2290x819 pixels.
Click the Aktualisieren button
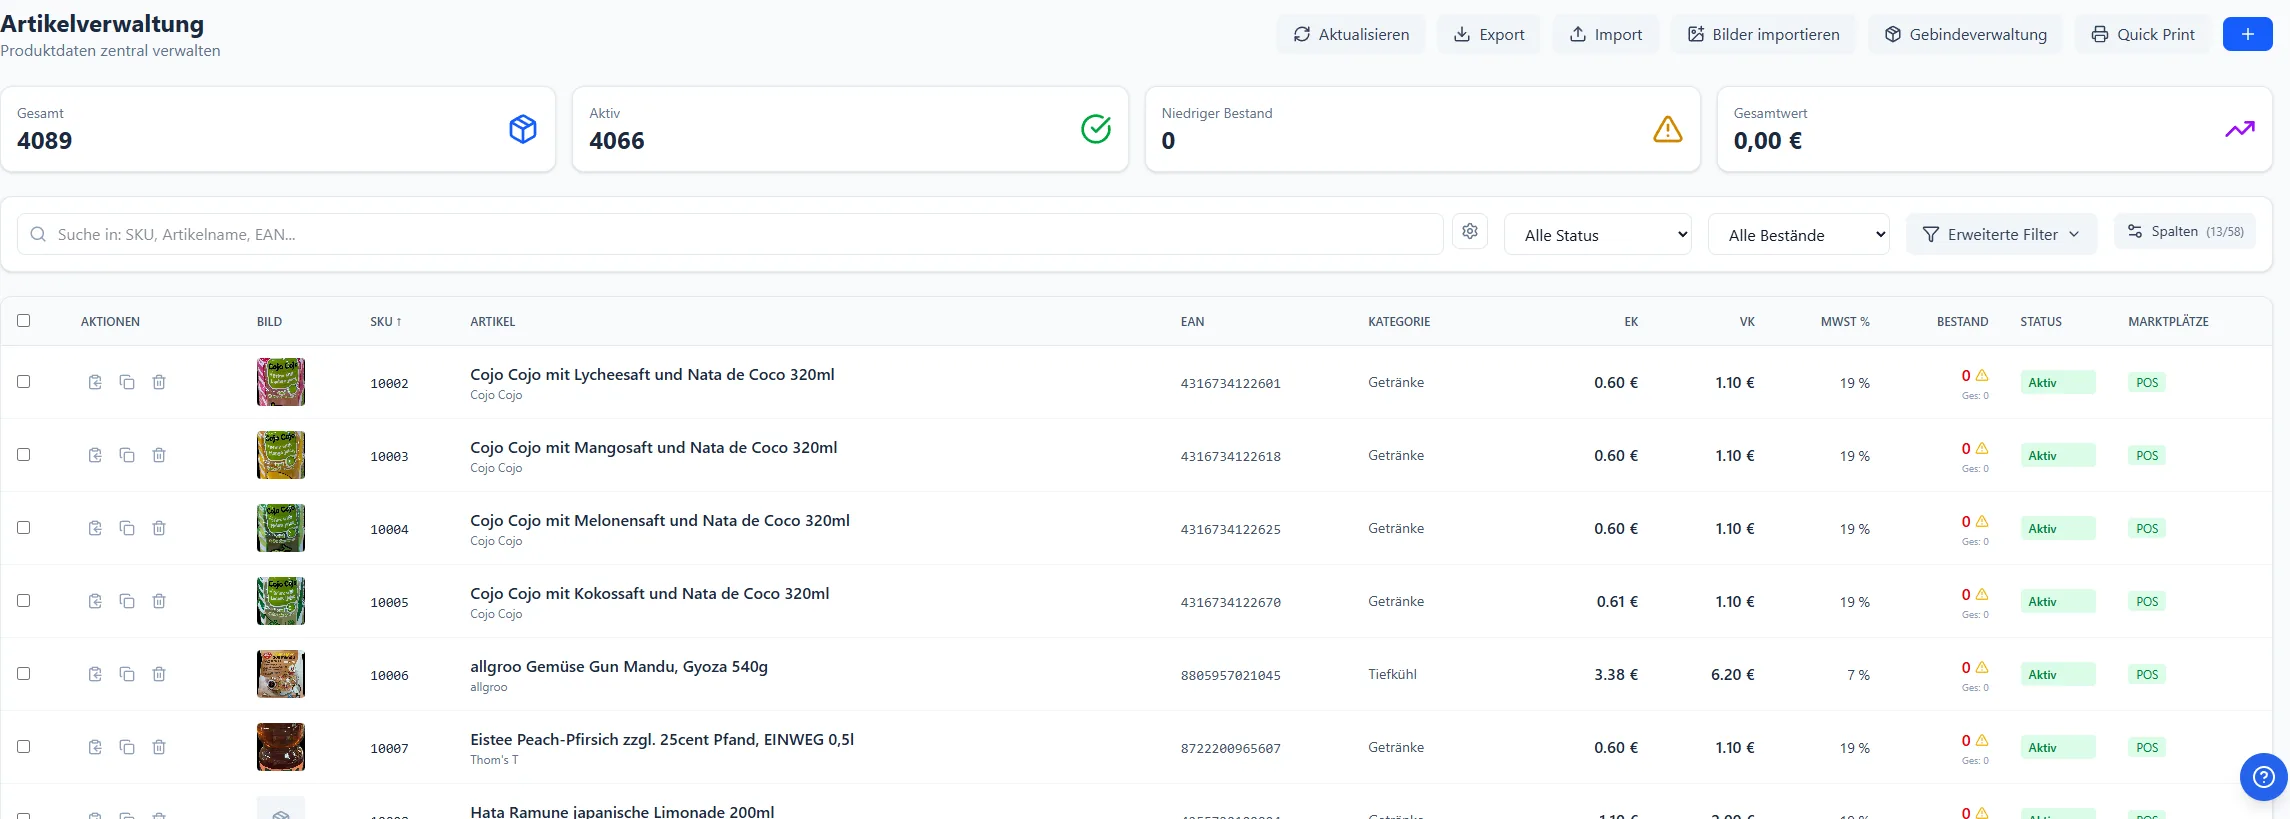coord(1351,34)
